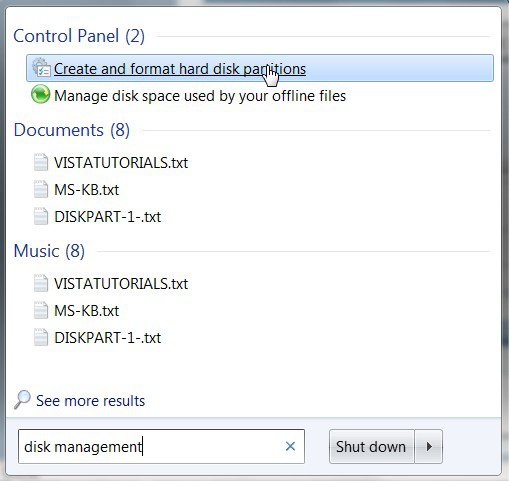
Task: Open the Shut down options arrow menu
Action: [429, 446]
